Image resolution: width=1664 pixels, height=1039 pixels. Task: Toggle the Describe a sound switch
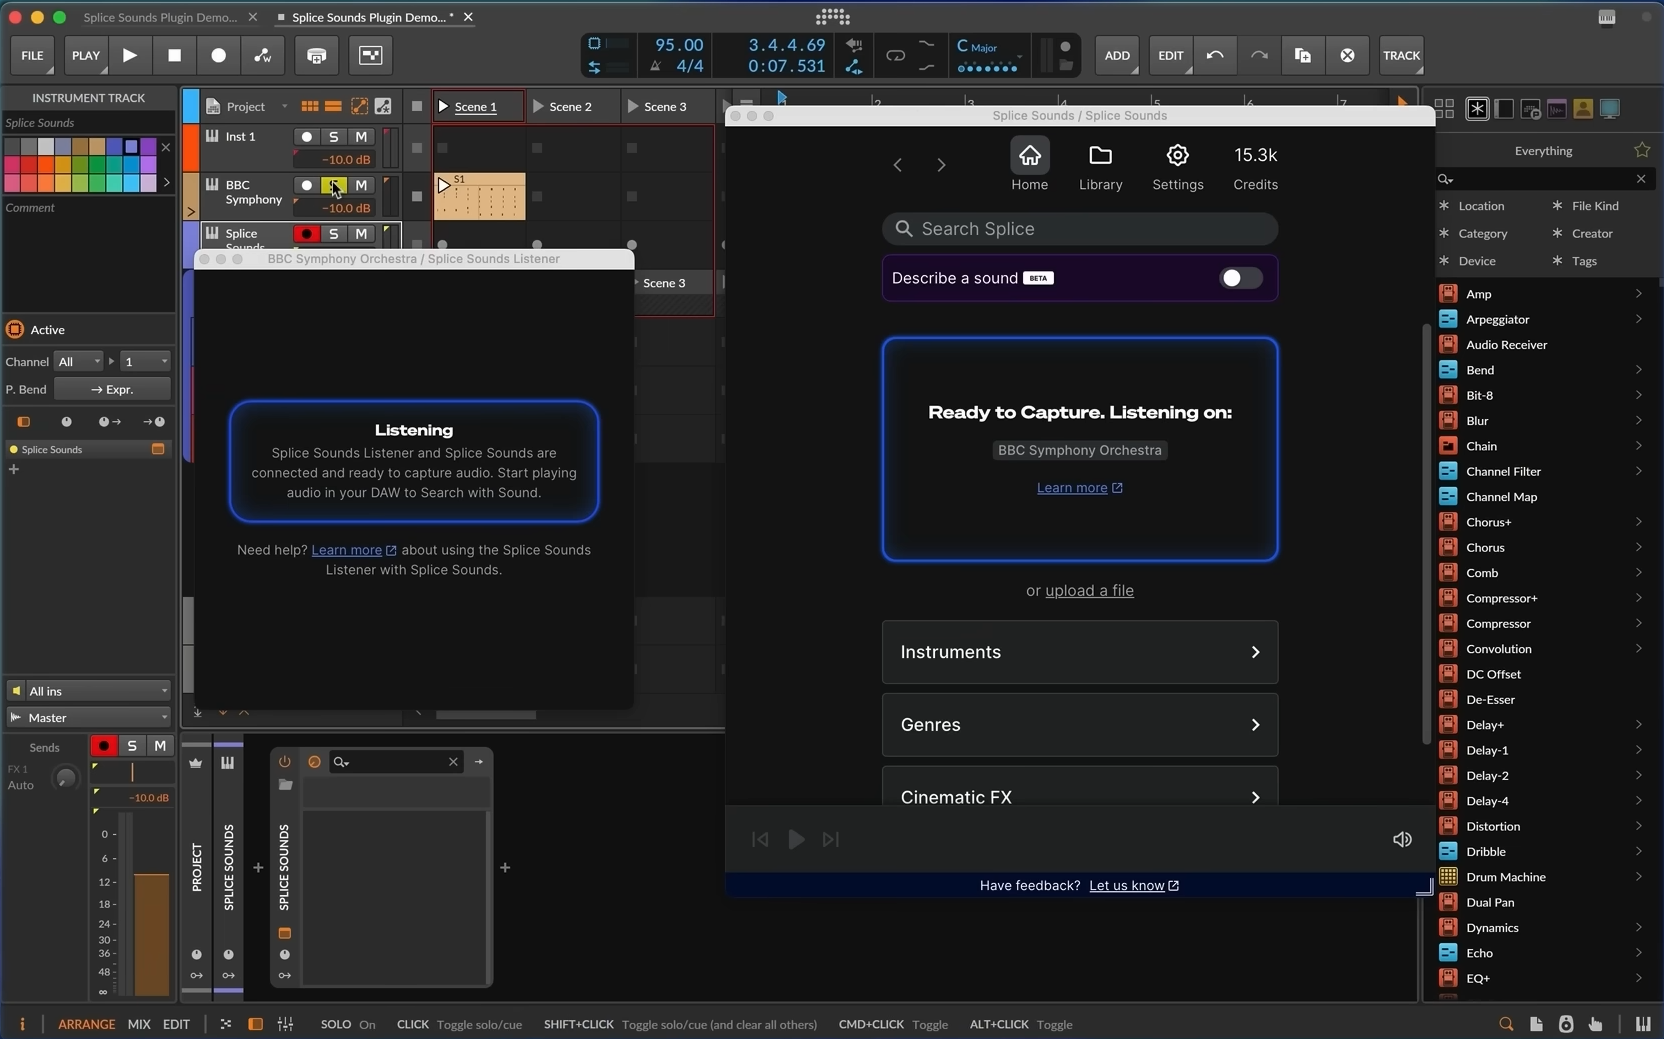(1241, 278)
